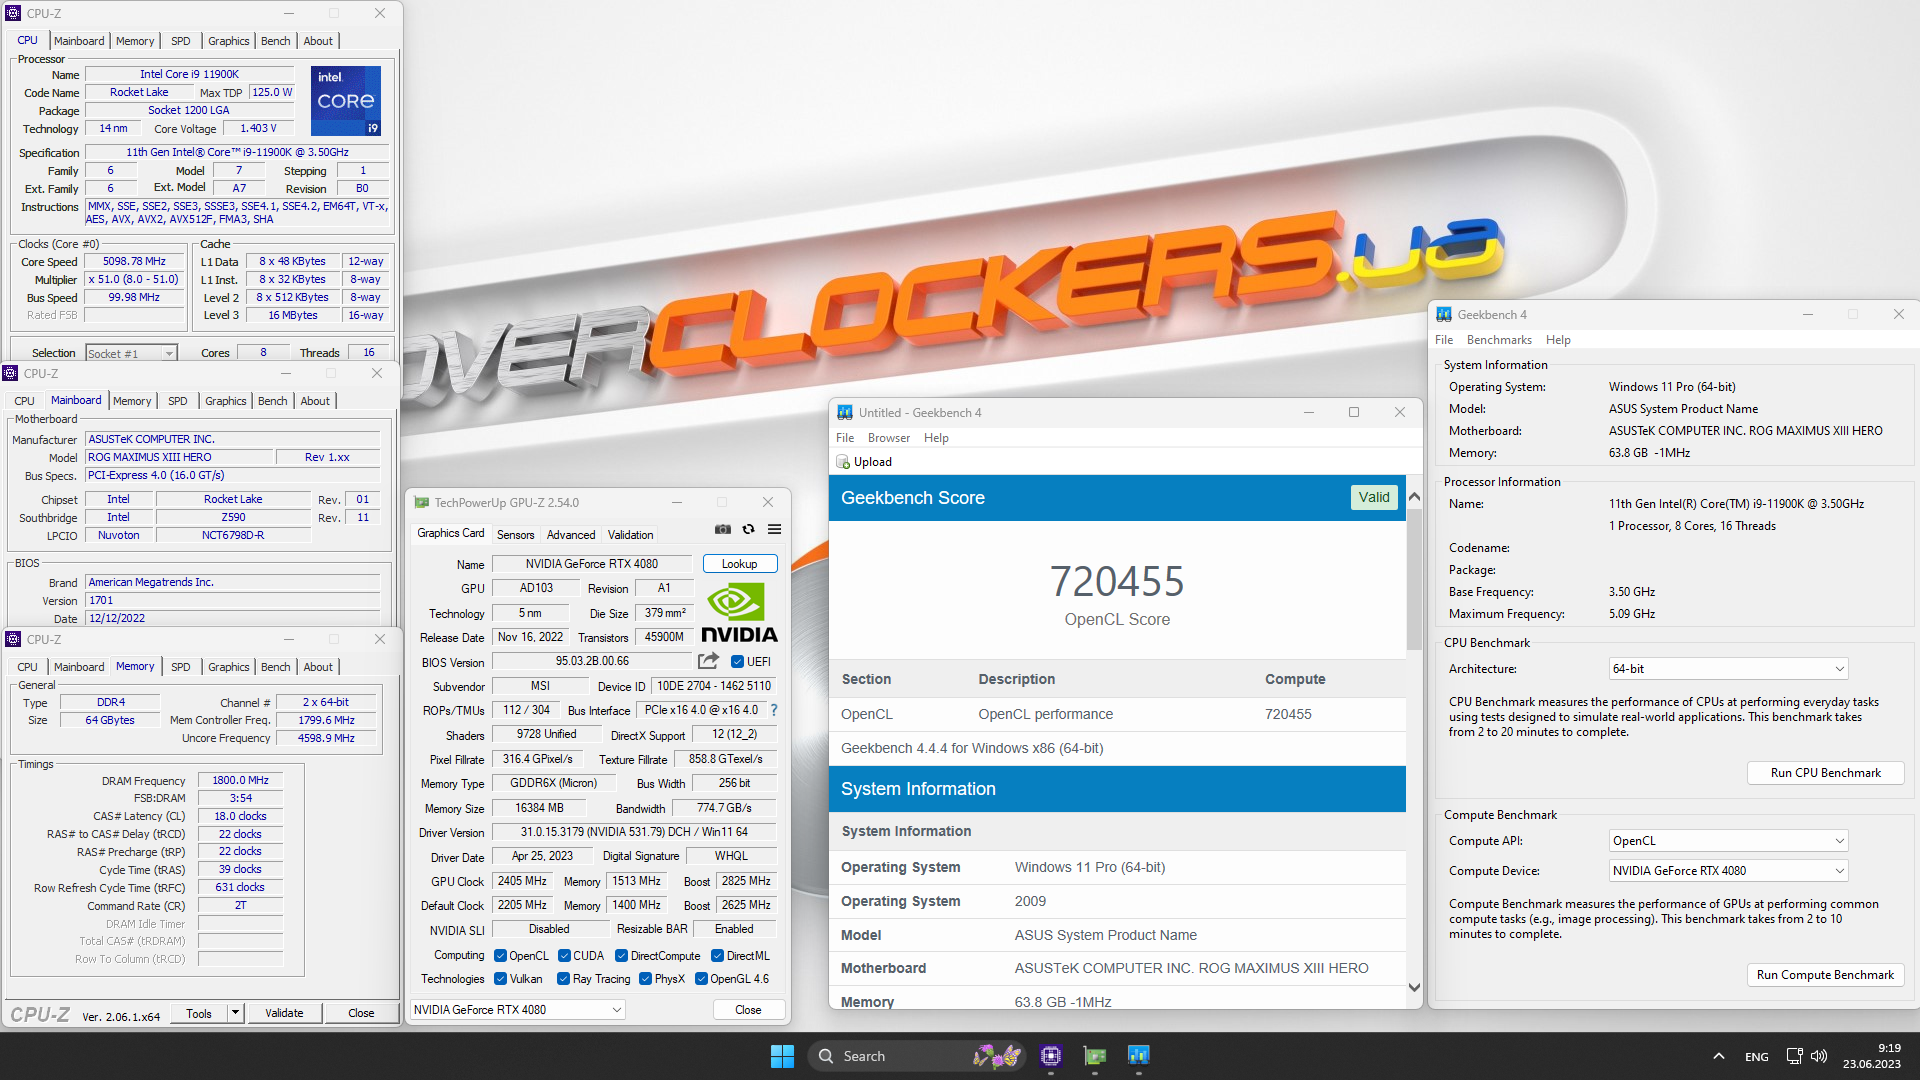Click the GPU-Z taskbar icon
This screenshot has width=1920, height=1080.
pos(1095,1056)
